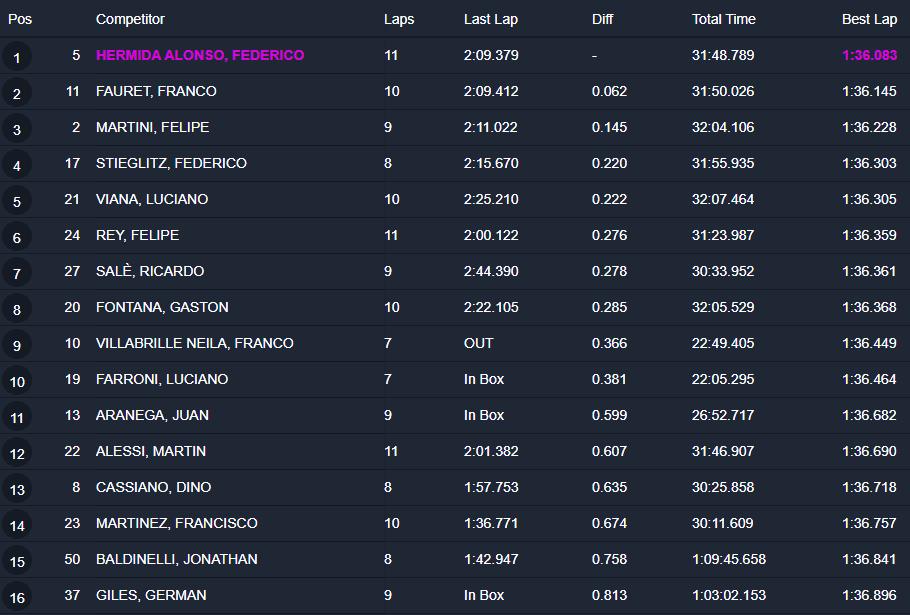Click the Pos column header
The width and height of the screenshot is (910, 615).
[x=20, y=19]
